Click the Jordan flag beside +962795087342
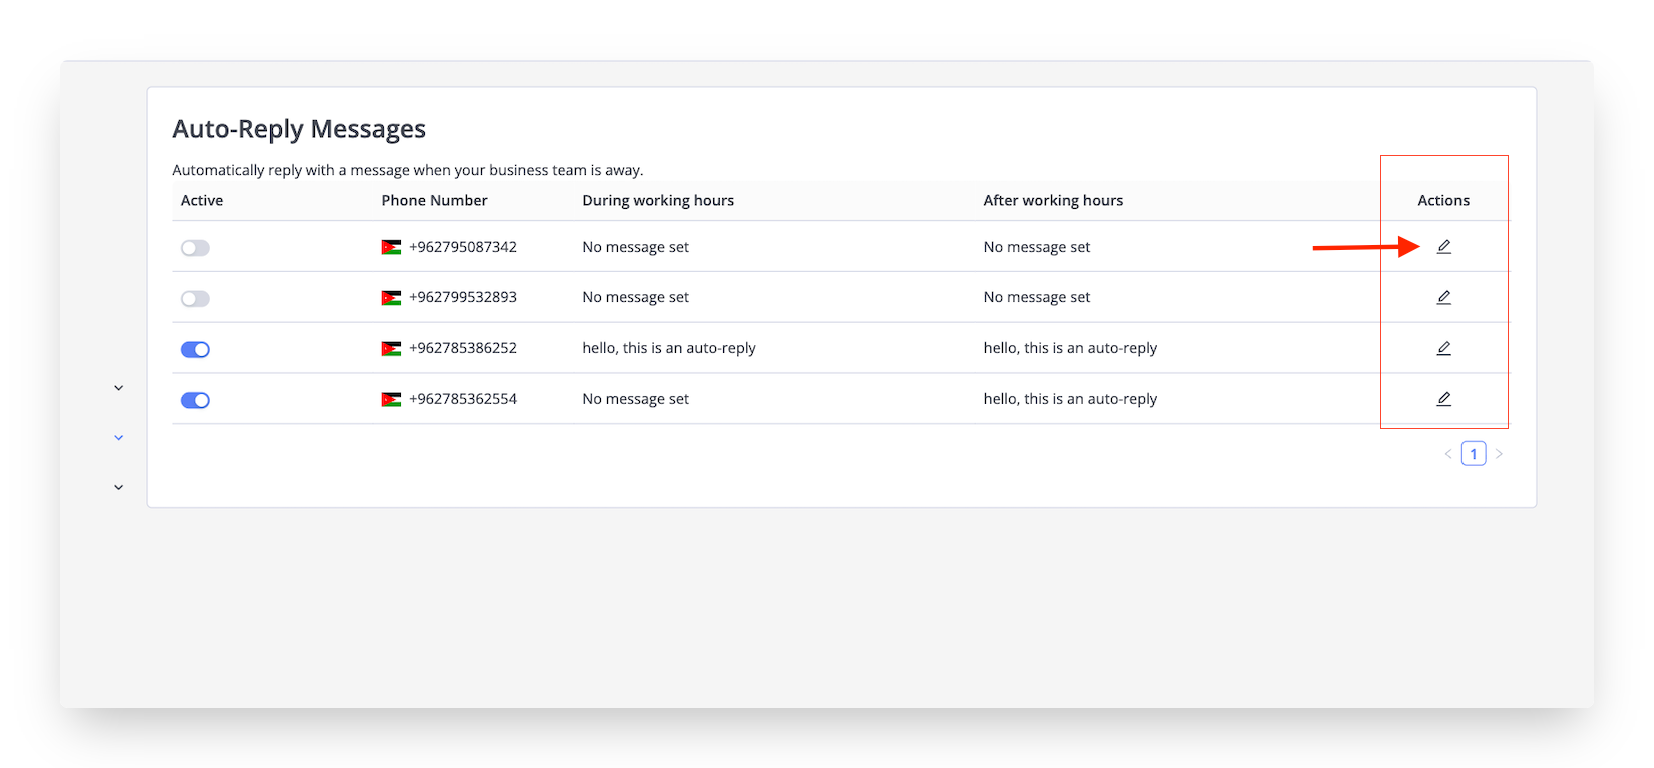Screen dimensions: 1654x768 [391, 246]
